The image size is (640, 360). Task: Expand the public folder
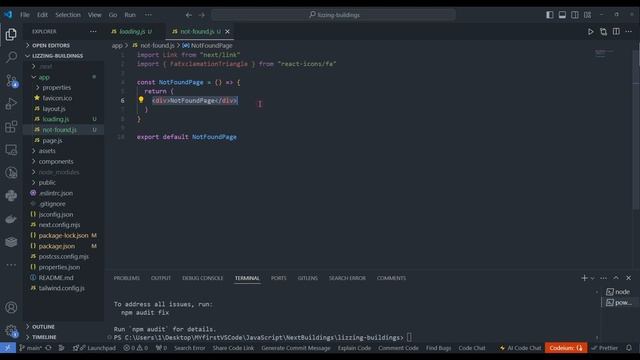click(47, 182)
